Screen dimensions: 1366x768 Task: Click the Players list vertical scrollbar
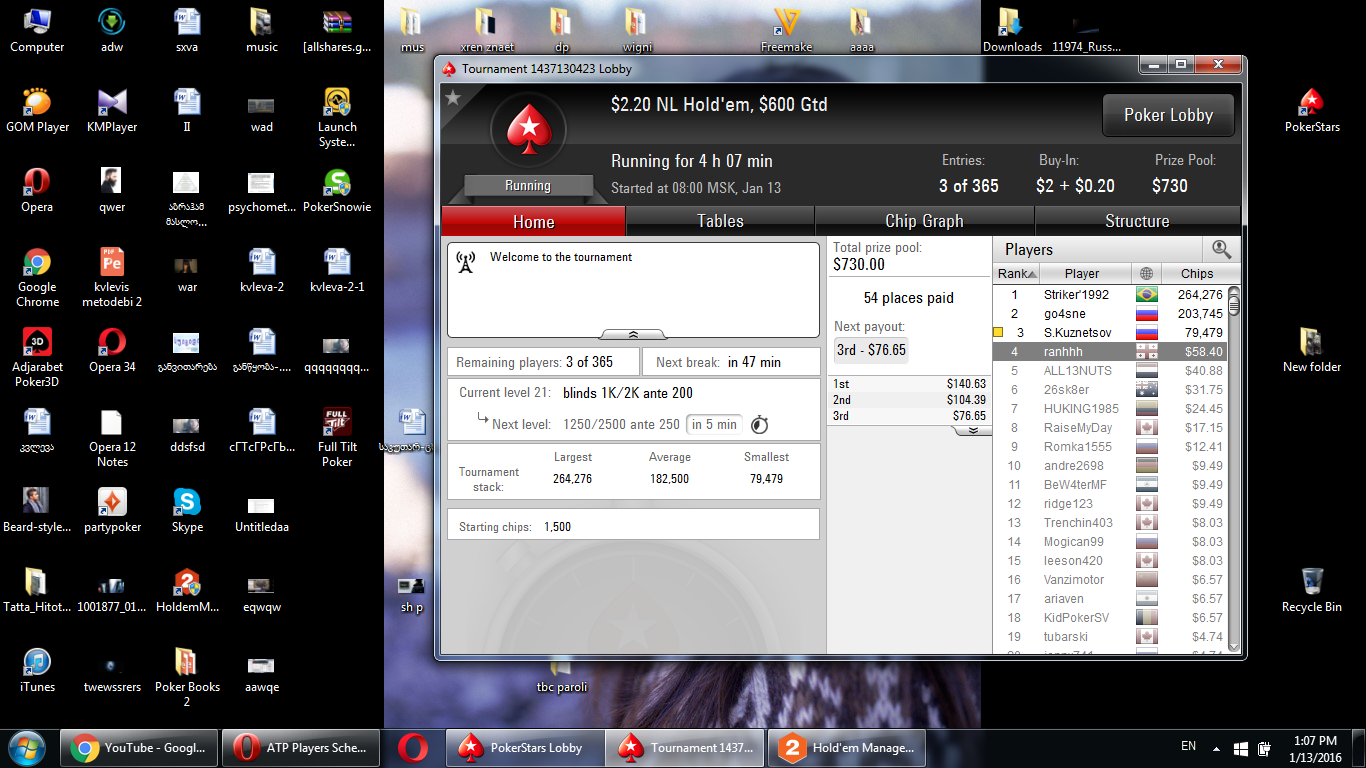[x=1233, y=470]
